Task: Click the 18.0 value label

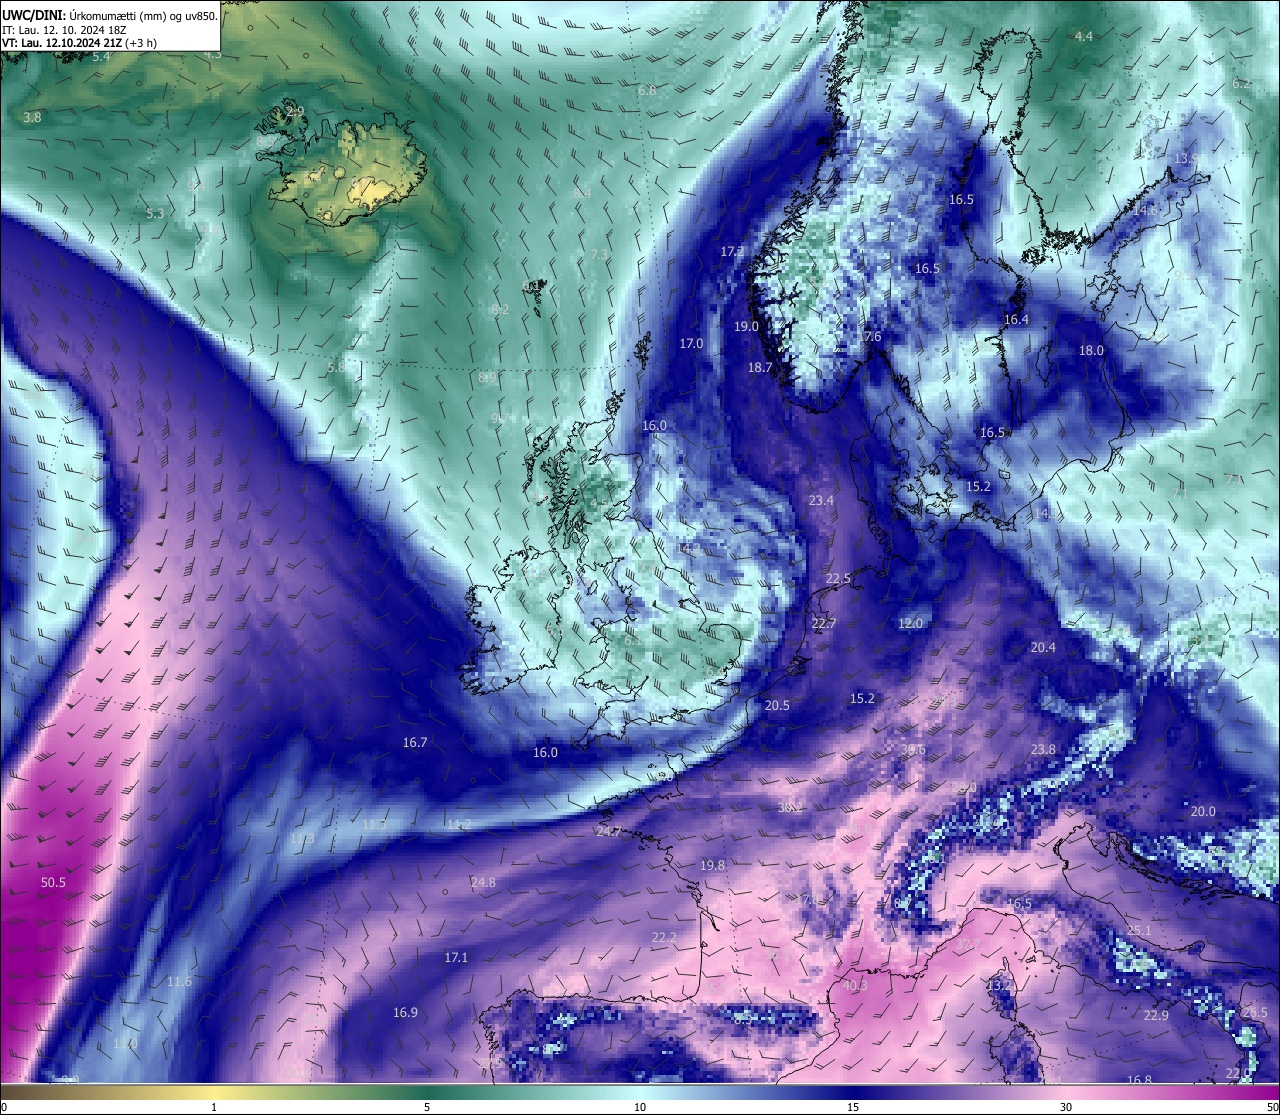Action: pos(1091,350)
